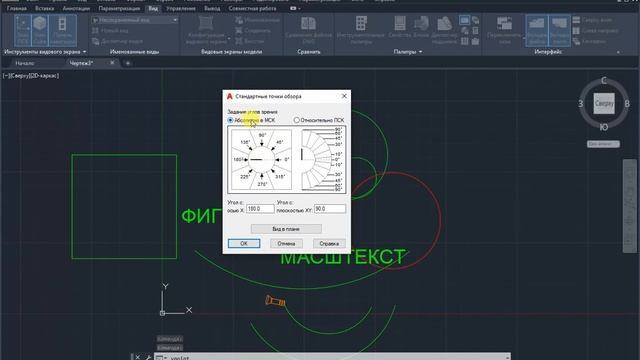Open the Блоки palette
640x360 pixels.
click(x=421, y=27)
